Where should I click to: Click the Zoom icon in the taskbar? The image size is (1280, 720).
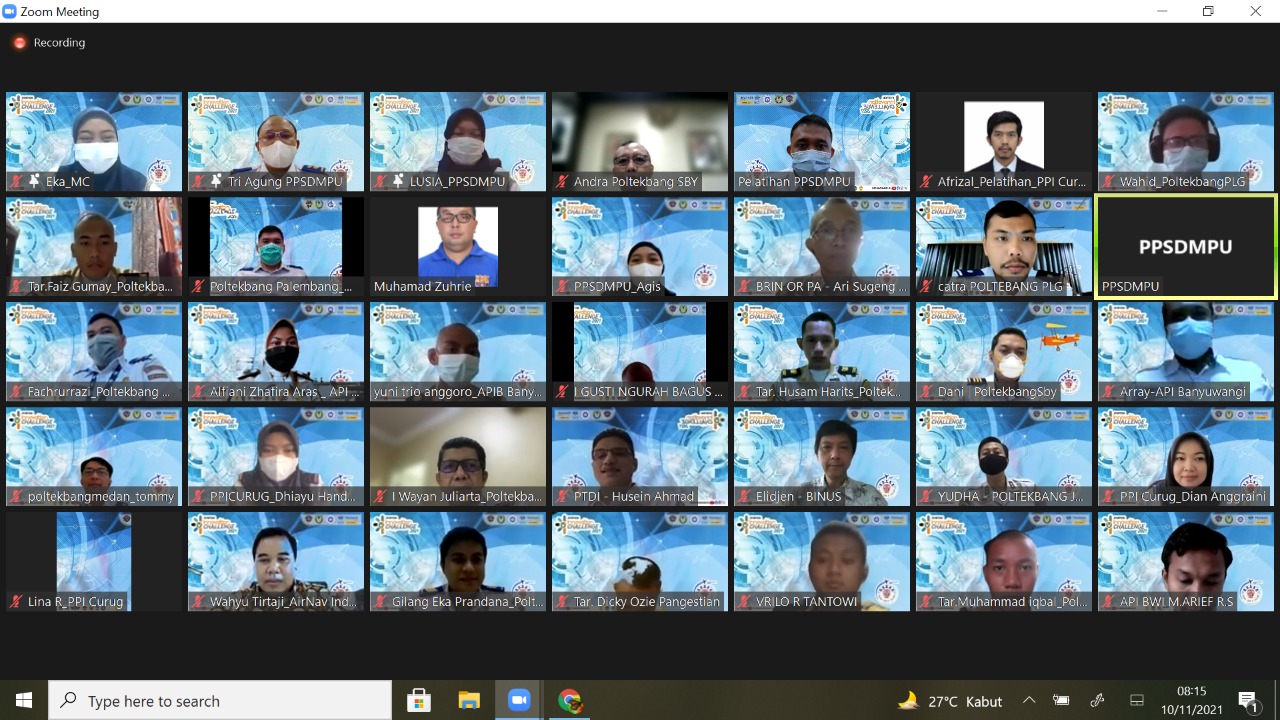[x=518, y=700]
